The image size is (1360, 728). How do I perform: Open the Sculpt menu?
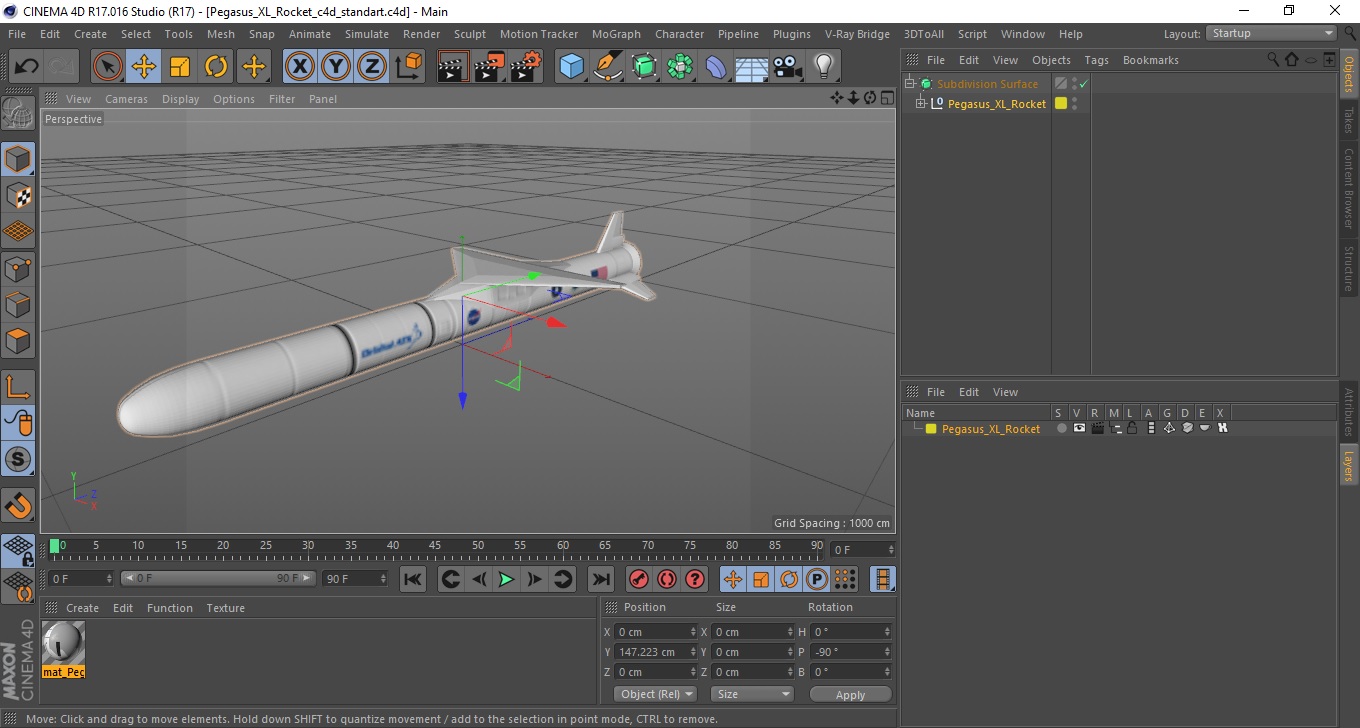click(470, 34)
